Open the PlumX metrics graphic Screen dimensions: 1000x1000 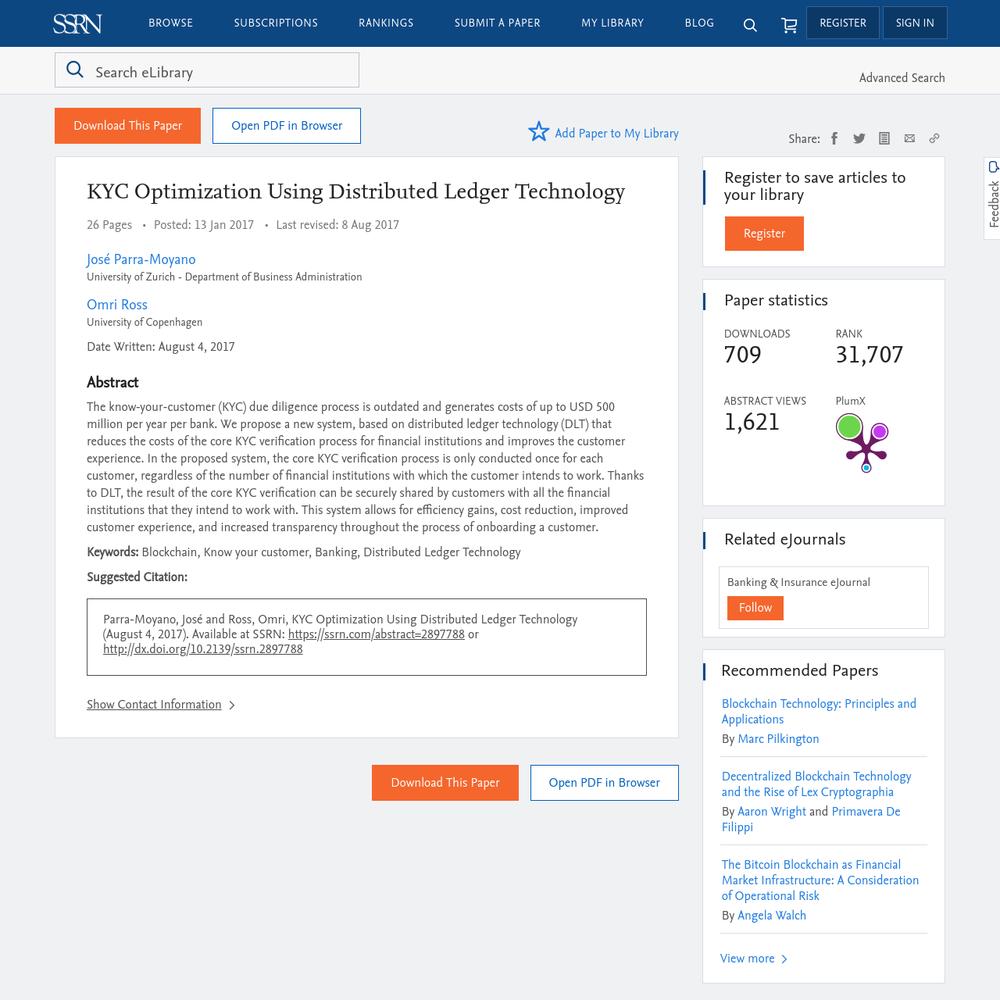click(x=862, y=443)
